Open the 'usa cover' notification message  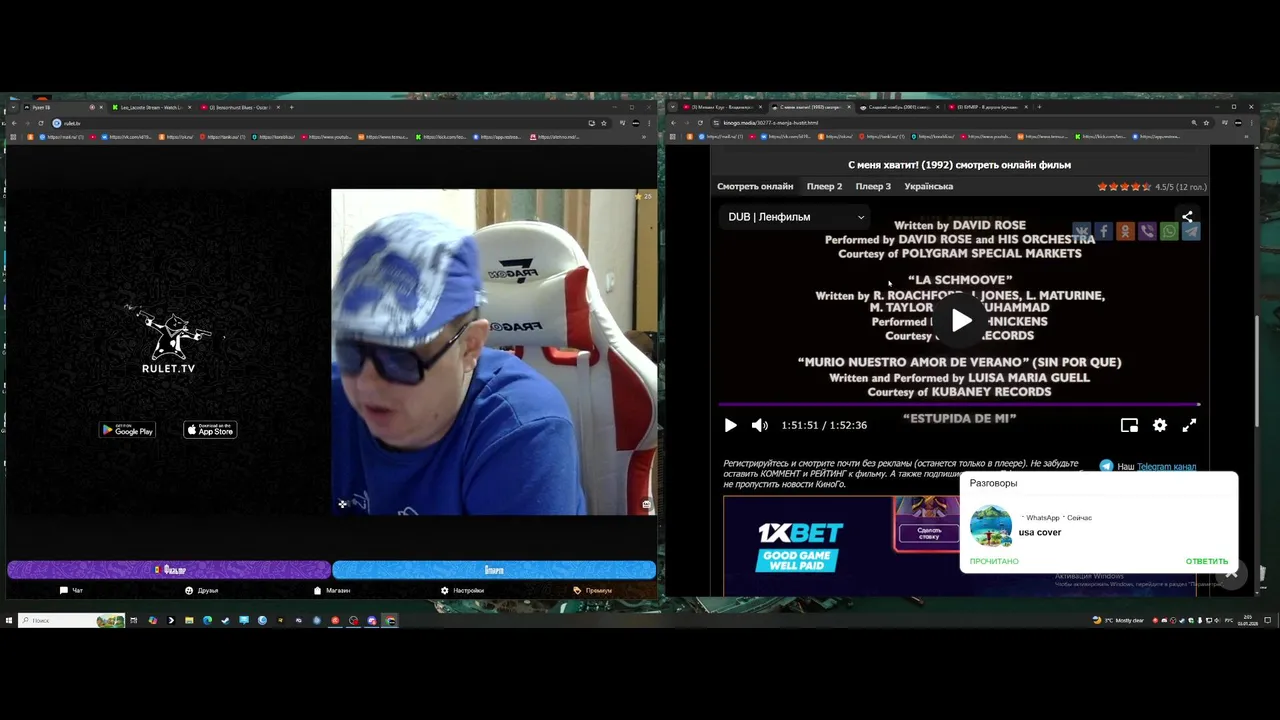(x=1040, y=532)
